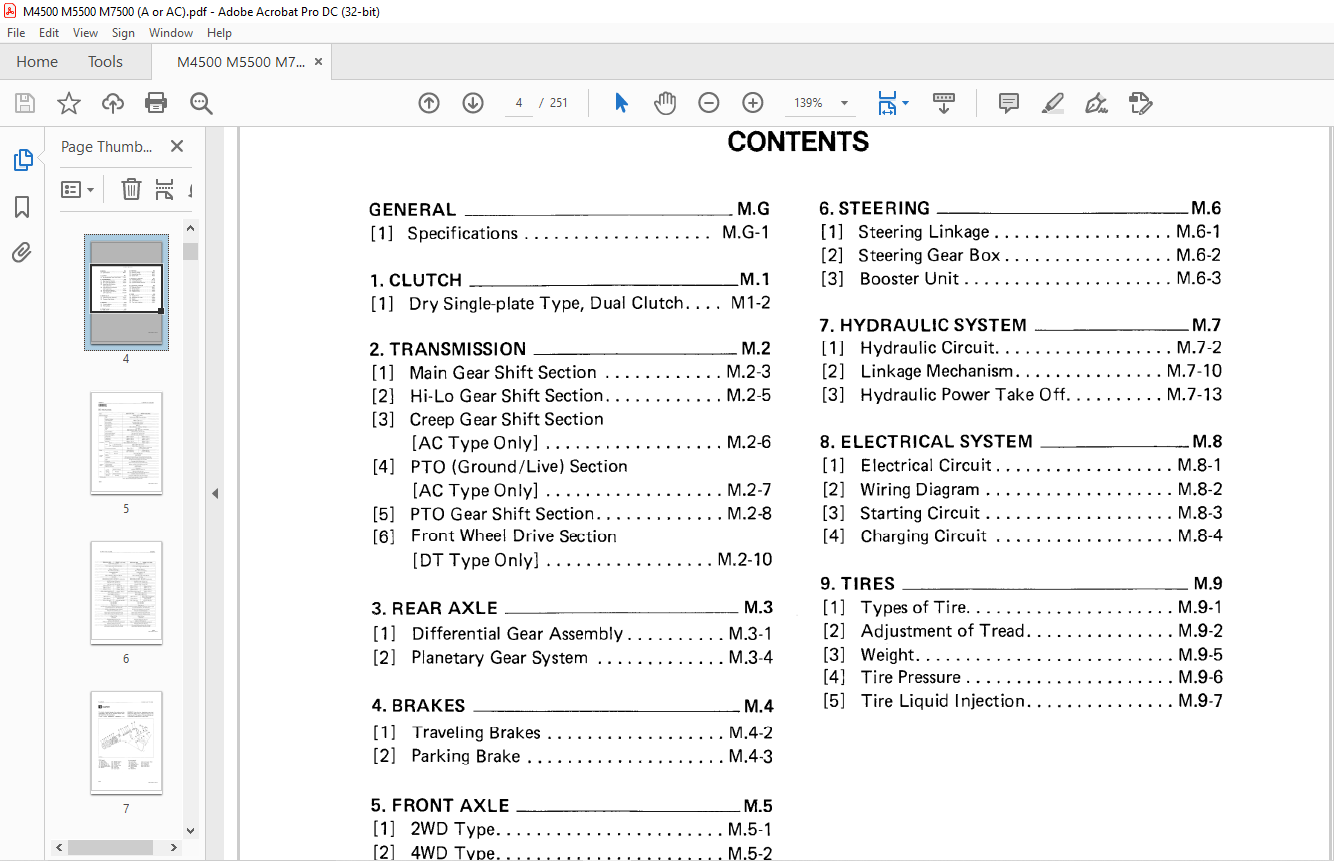
Task: Click 'Adjustment of Tread' entry
Action: [x=943, y=631]
